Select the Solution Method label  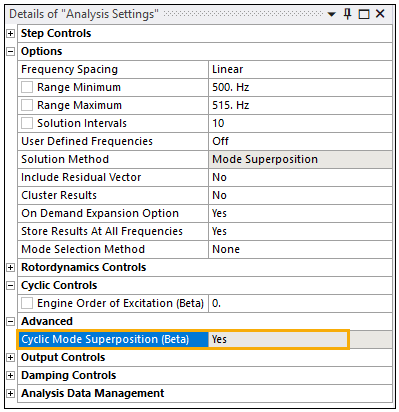coord(65,159)
